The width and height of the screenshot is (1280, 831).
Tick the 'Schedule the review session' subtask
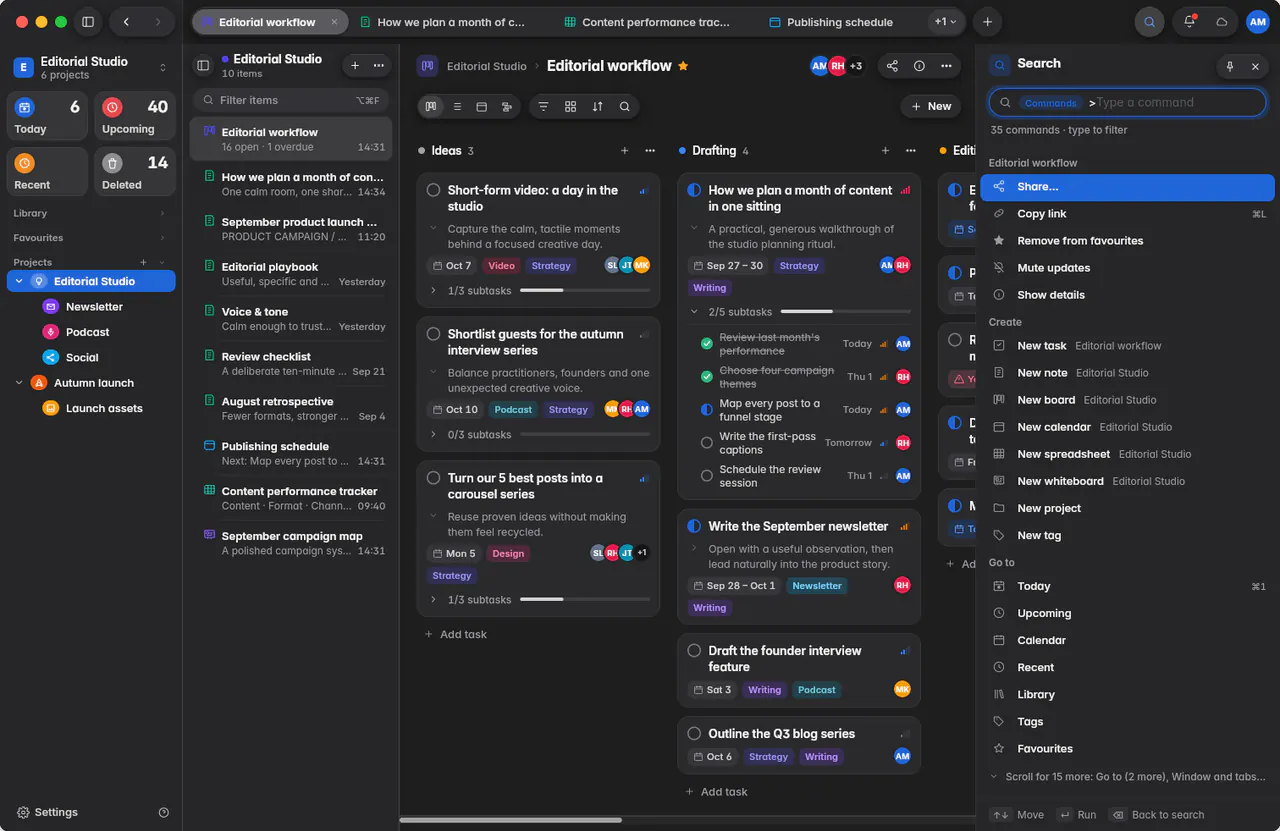click(707, 476)
